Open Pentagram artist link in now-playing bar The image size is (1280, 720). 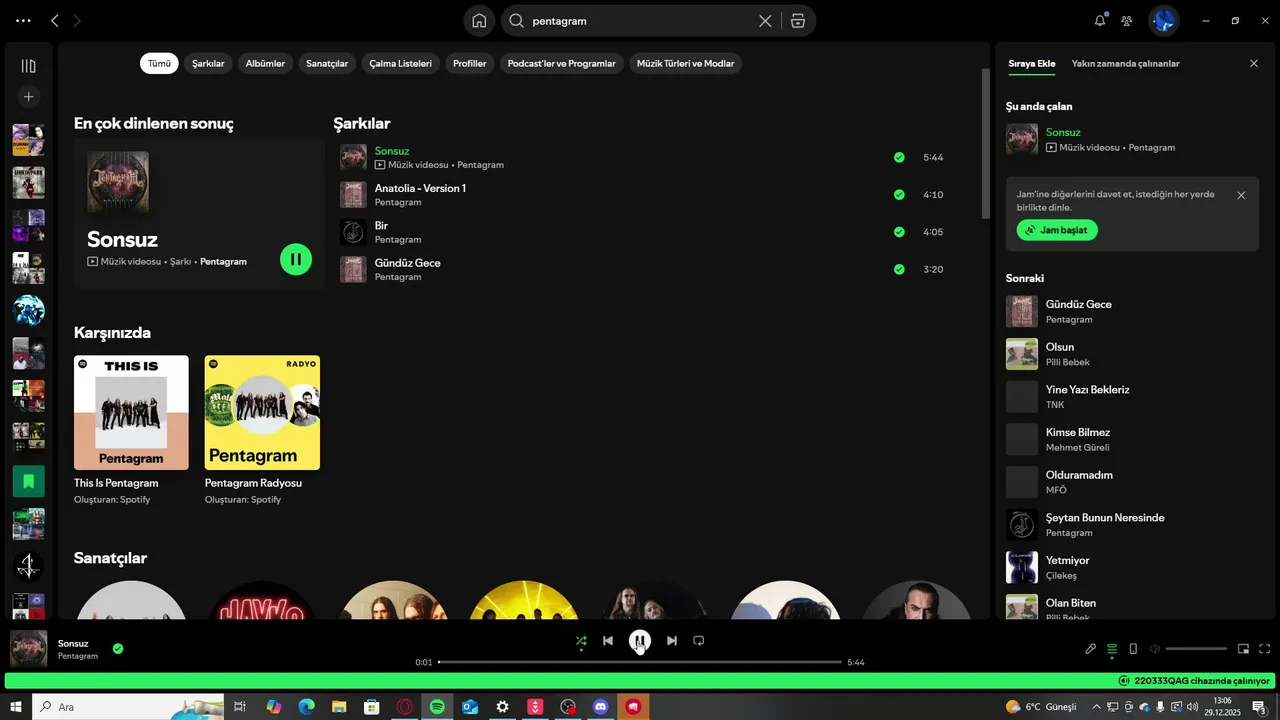coord(78,656)
